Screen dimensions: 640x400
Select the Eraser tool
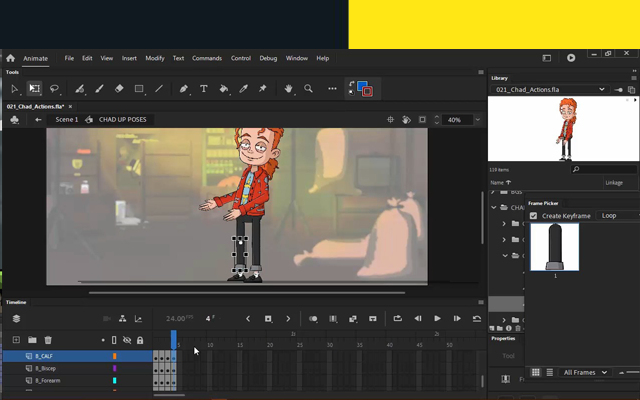click(119, 89)
